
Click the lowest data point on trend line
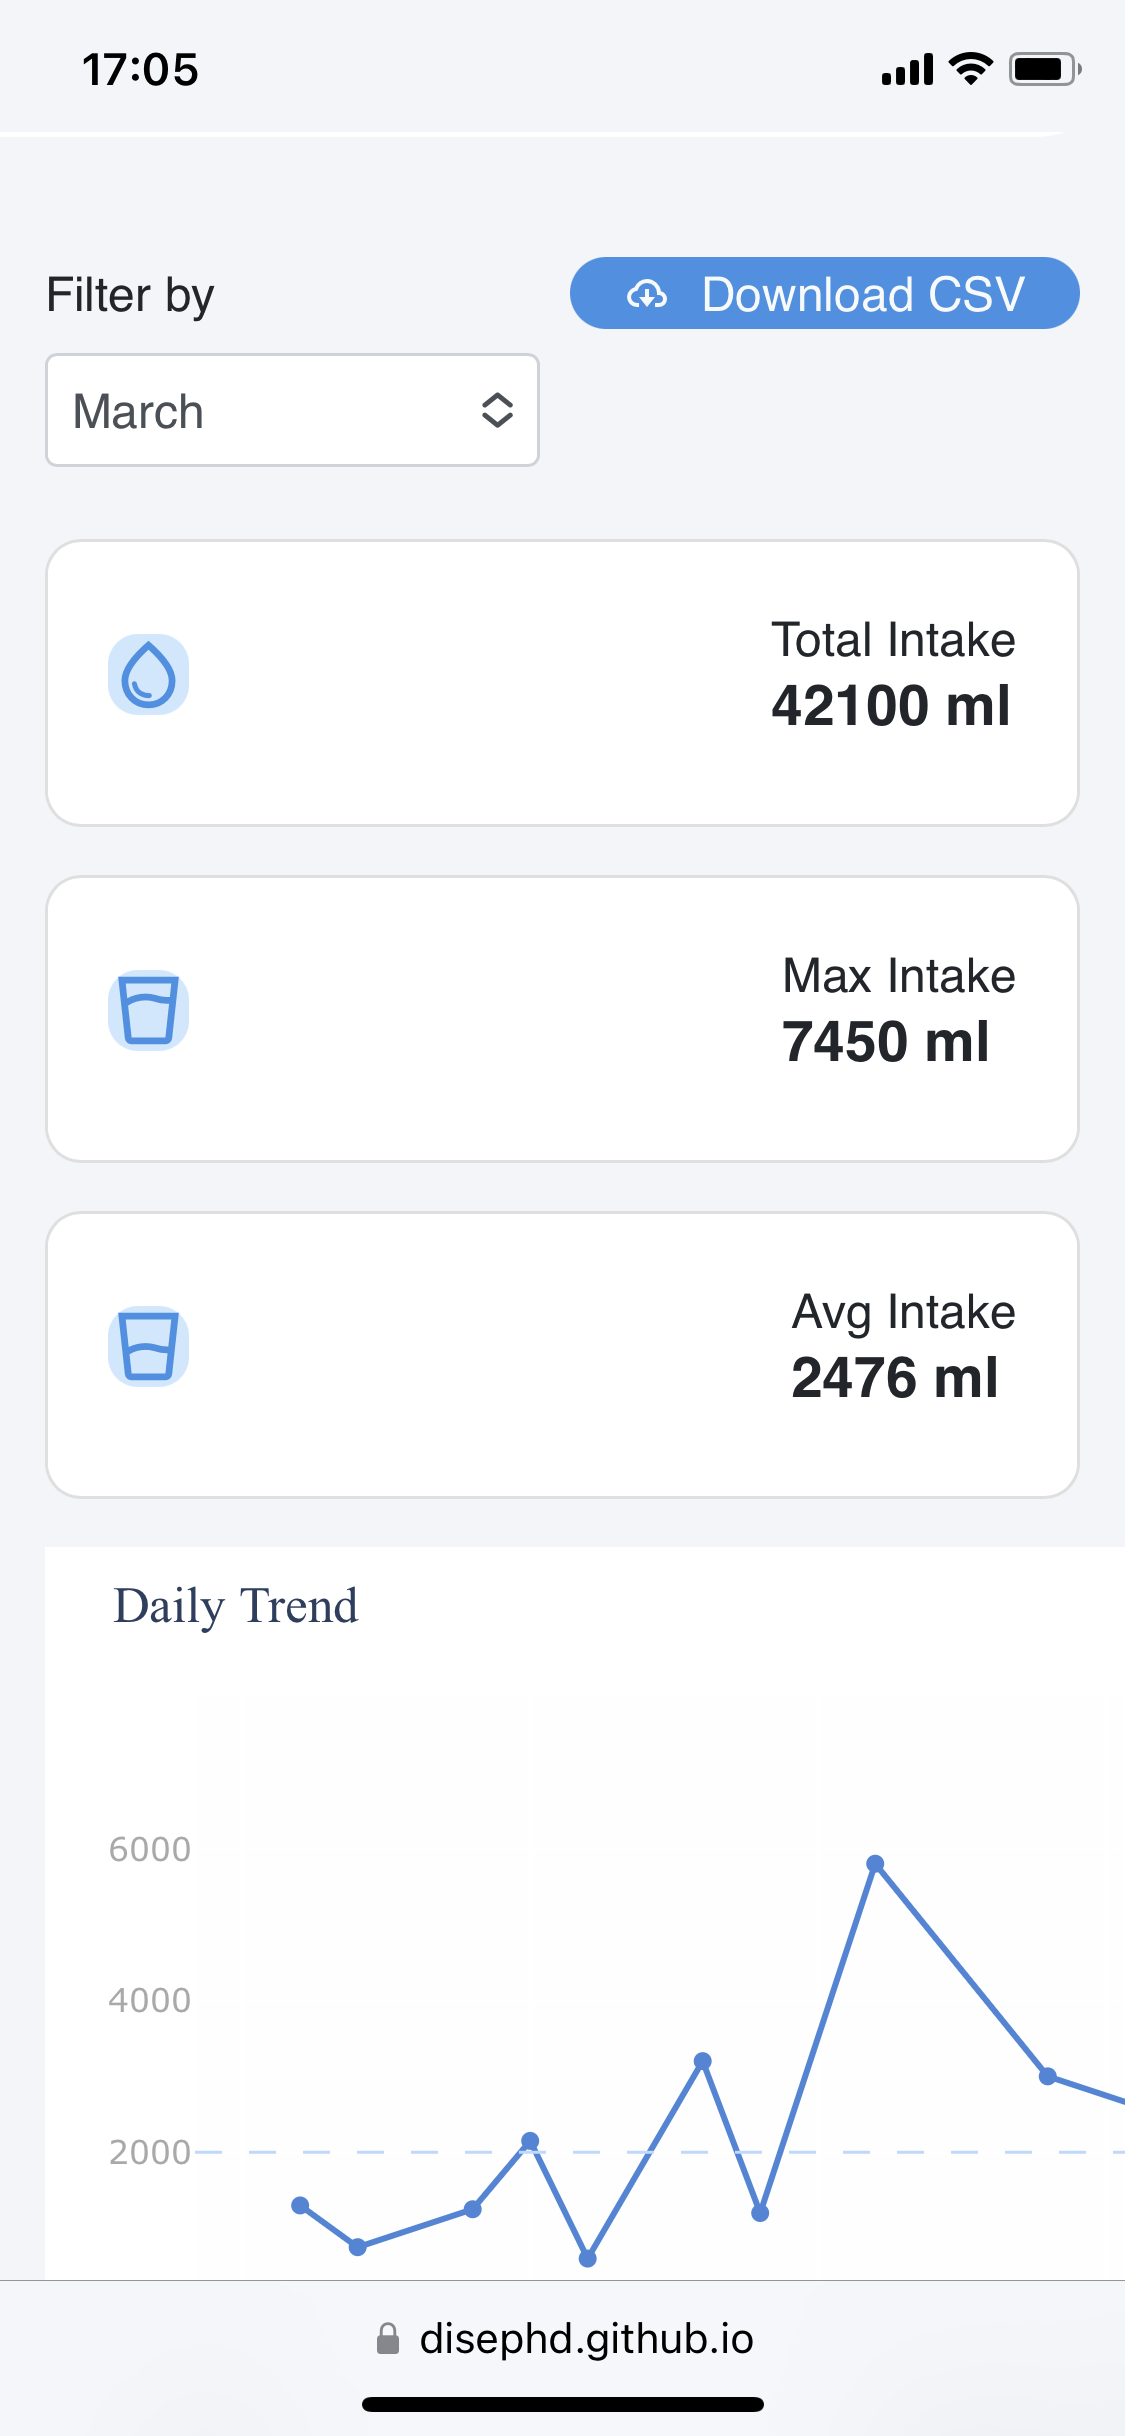coord(588,2258)
